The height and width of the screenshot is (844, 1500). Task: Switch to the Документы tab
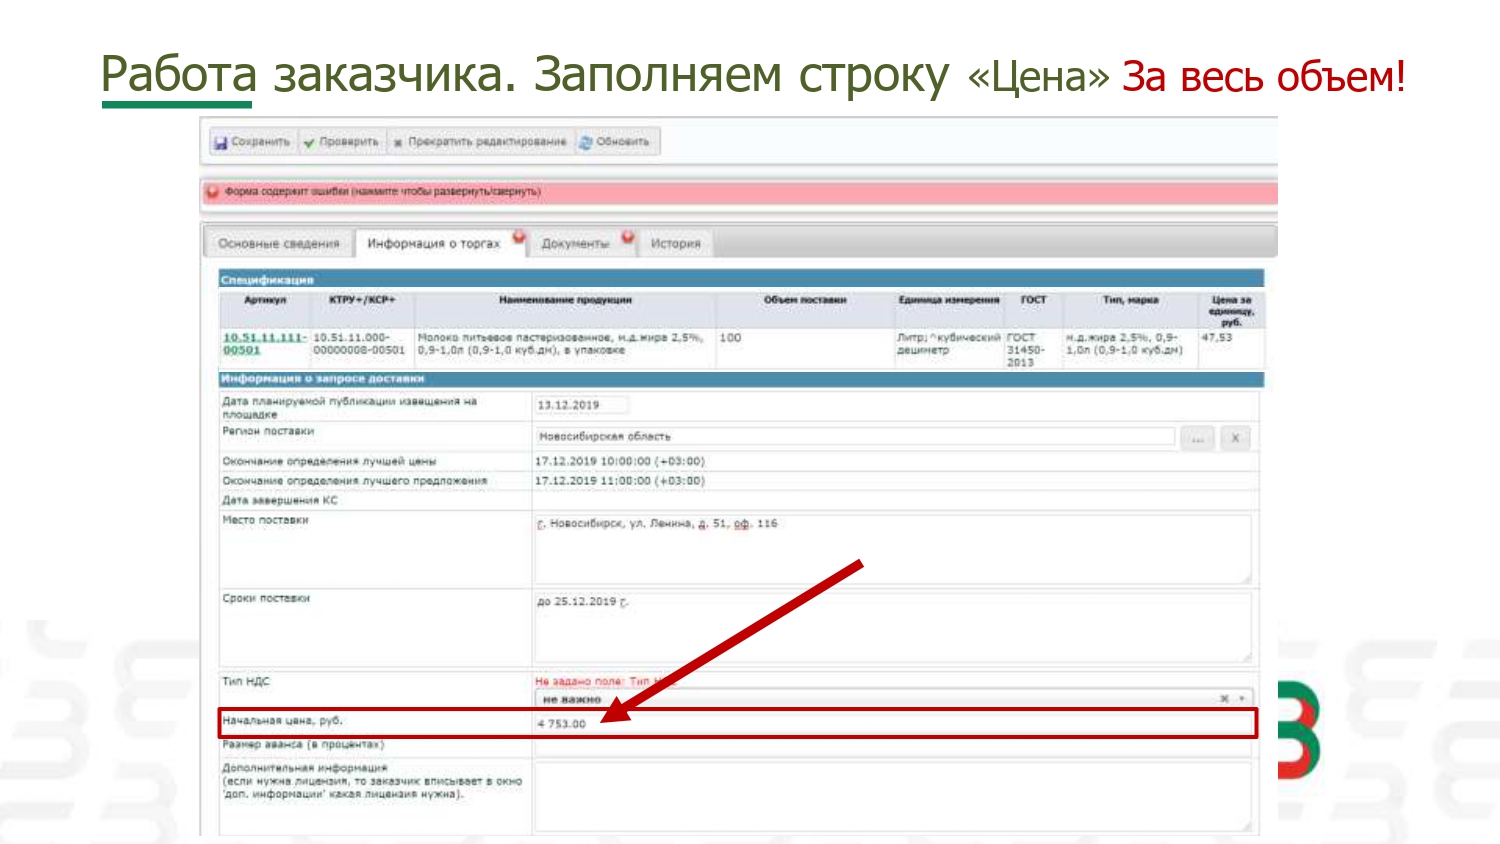[574, 244]
